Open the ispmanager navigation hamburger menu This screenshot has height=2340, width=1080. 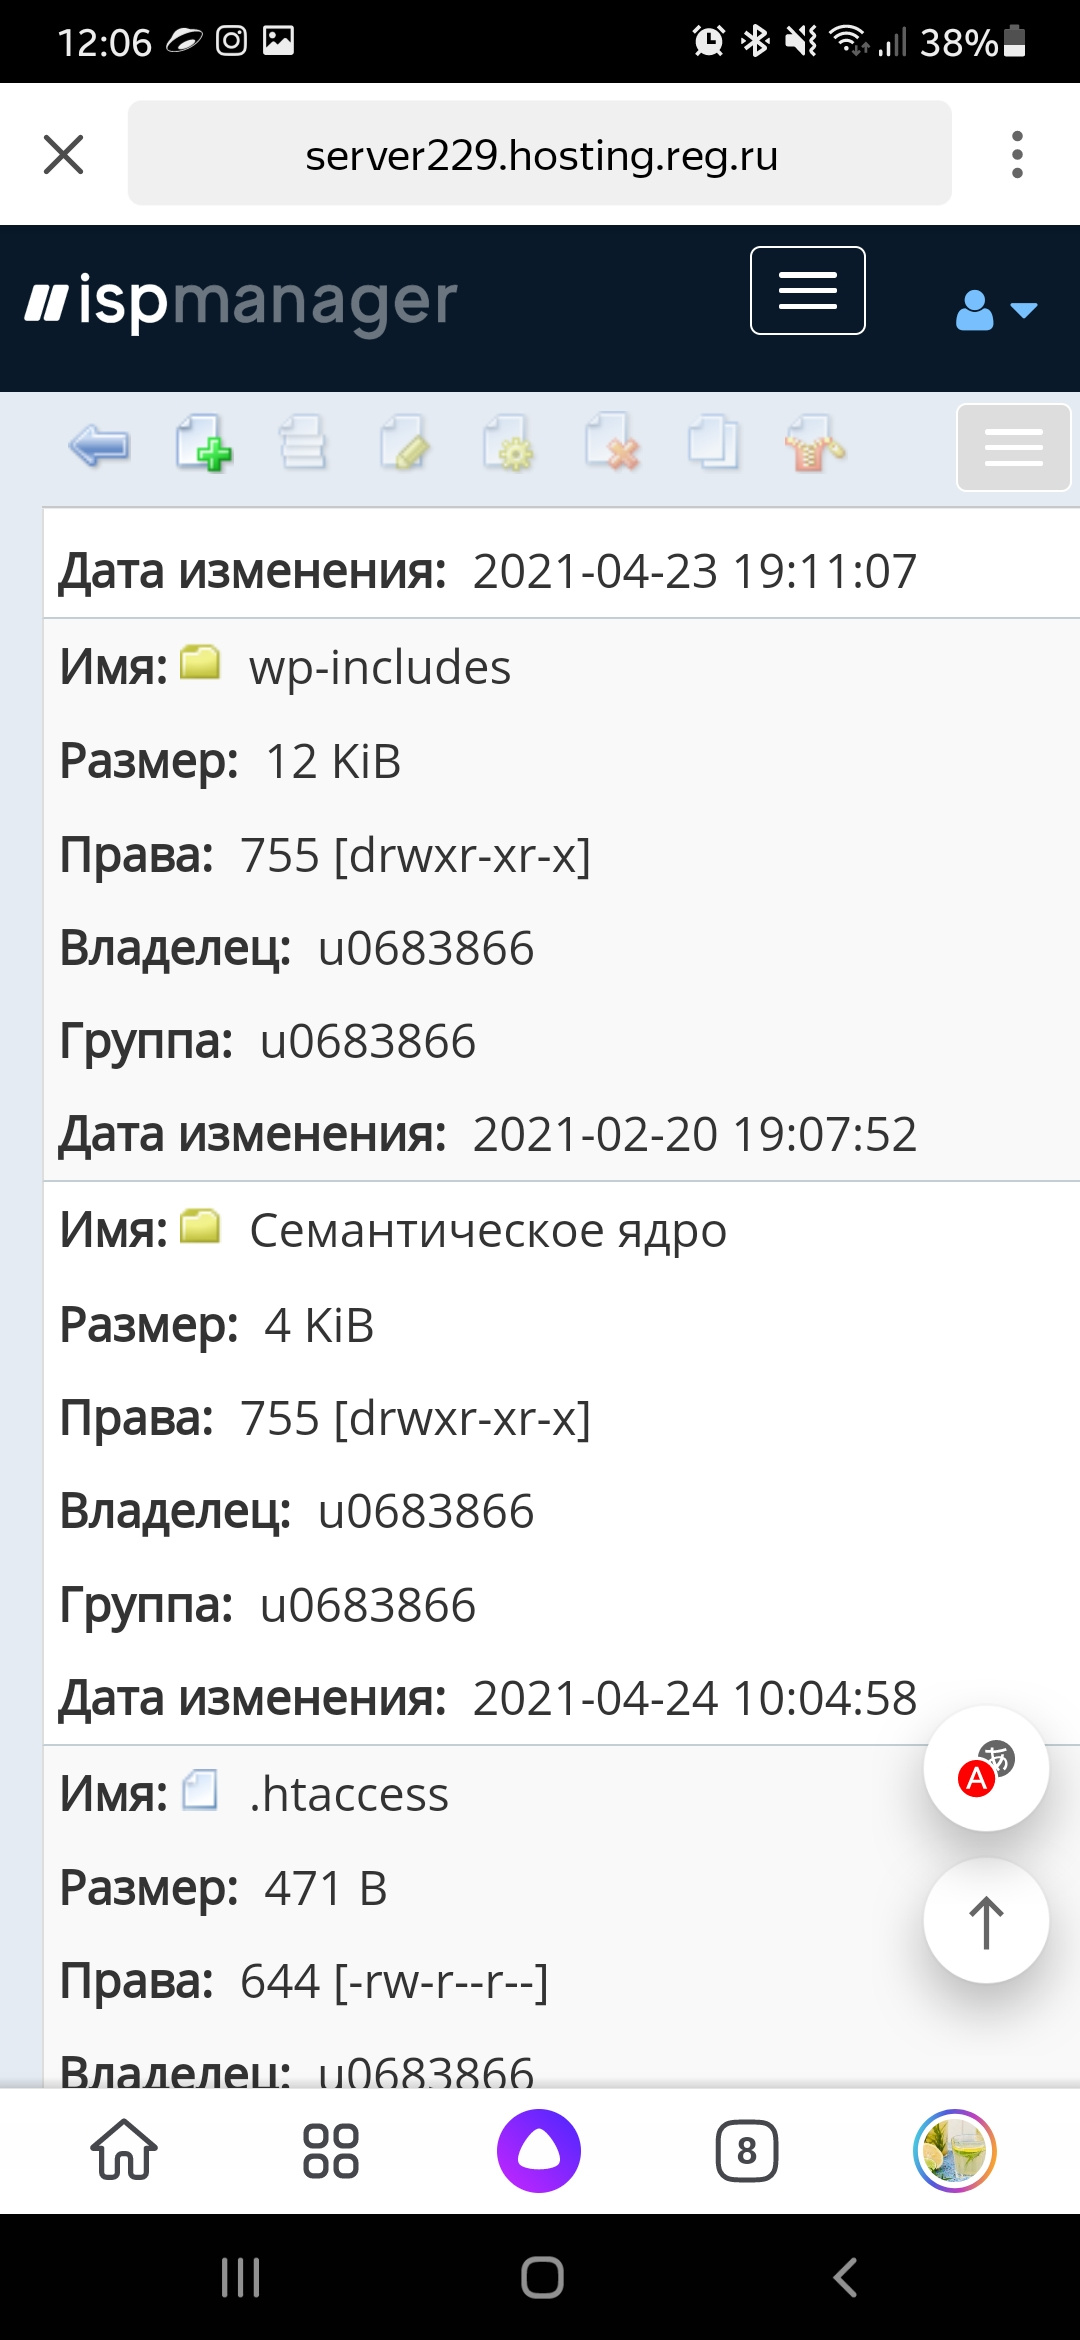[x=807, y=291]
